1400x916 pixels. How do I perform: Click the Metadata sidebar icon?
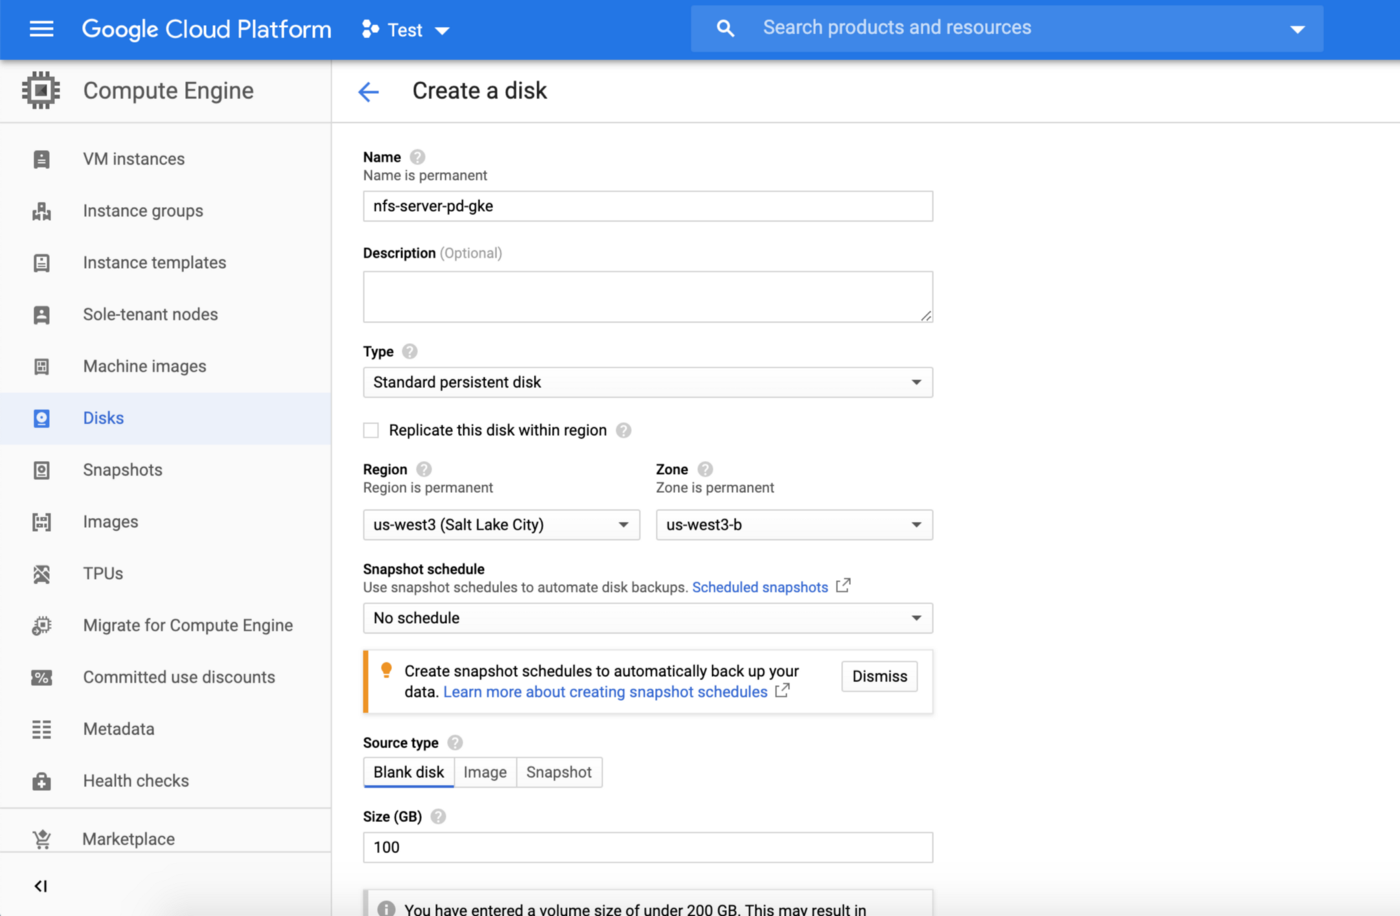coord(41,730)
